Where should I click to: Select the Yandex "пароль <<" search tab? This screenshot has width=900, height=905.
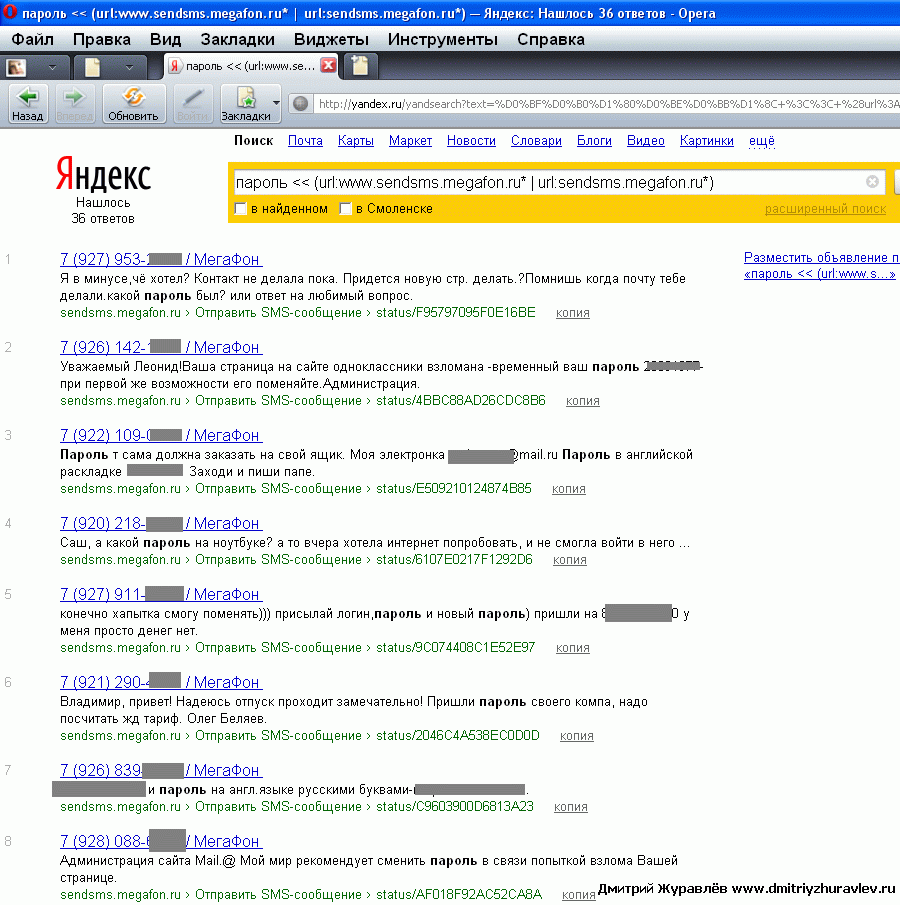(251, 66)
